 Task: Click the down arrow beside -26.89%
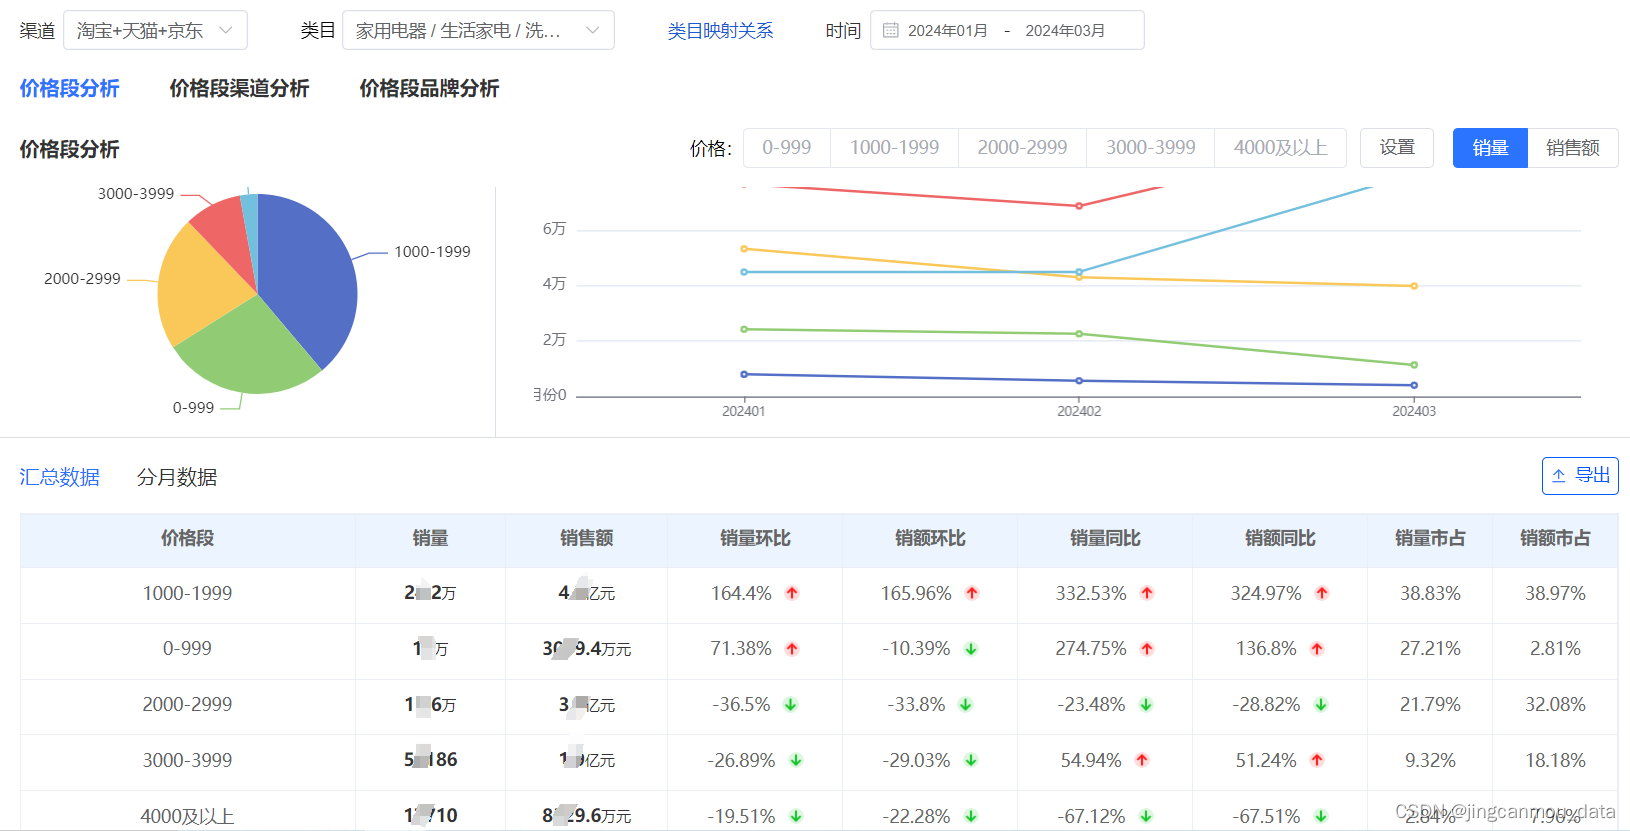click(x=796, y=760)
